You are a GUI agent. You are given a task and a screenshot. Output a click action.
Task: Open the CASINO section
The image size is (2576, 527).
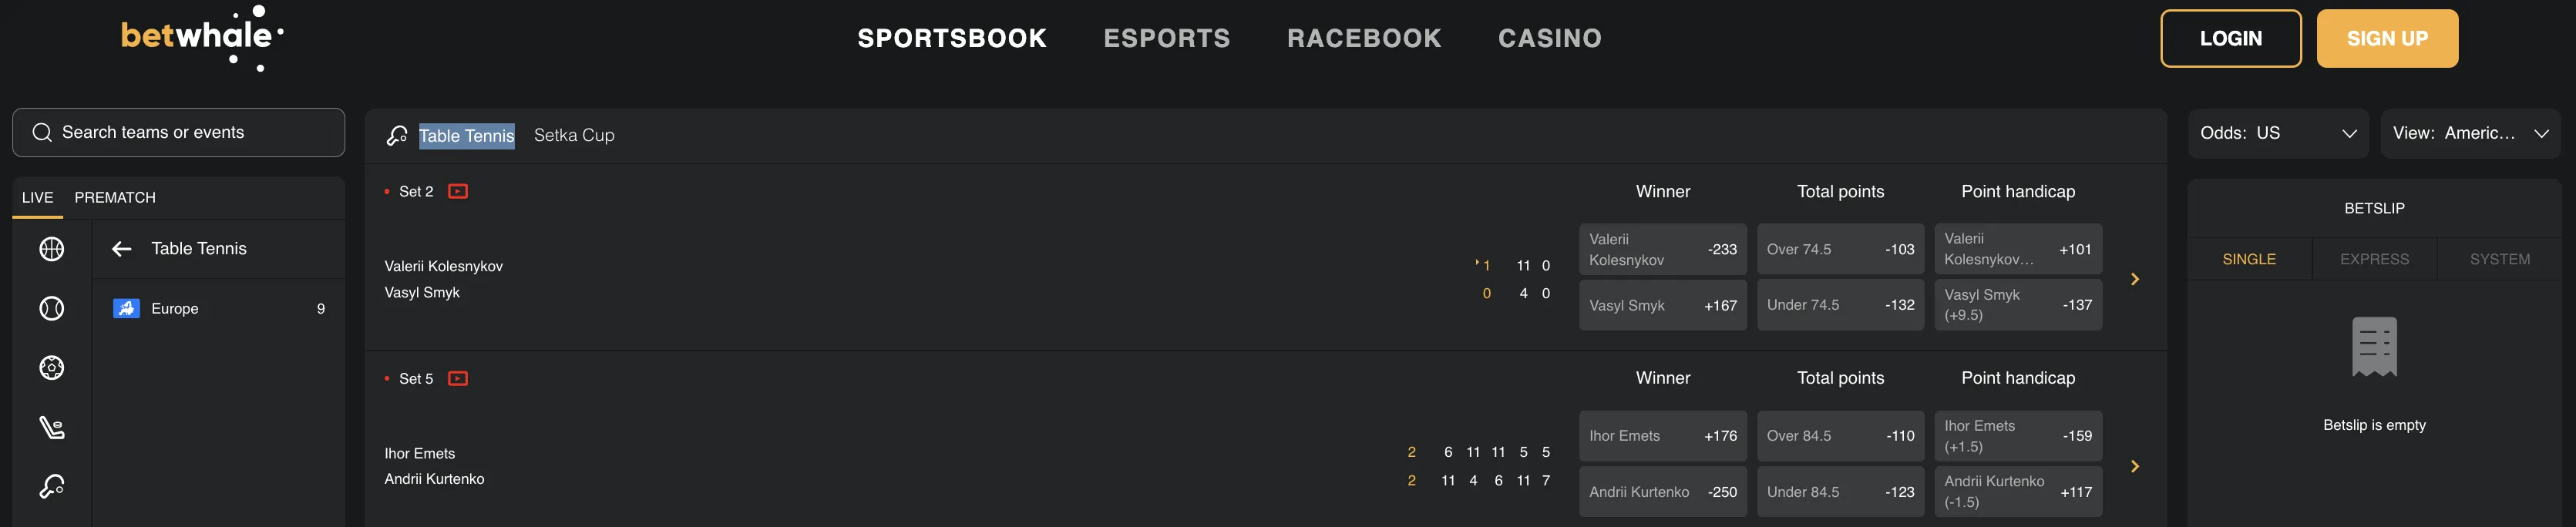point(1549,38)
